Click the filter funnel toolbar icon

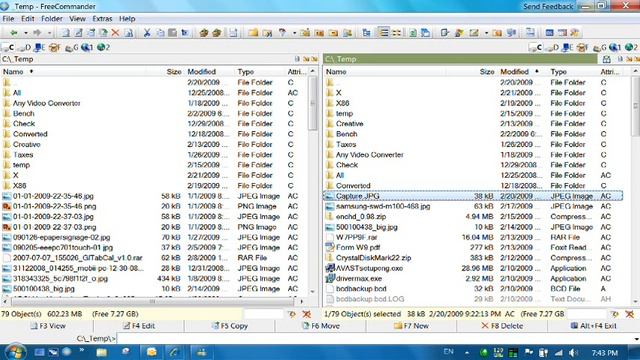[x=282, y=33]
